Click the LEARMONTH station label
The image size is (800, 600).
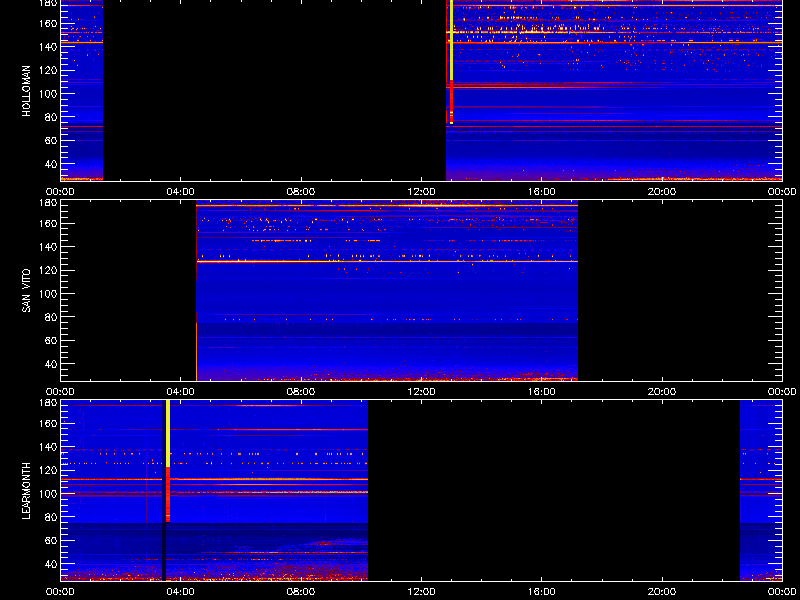[x=27, y=491]
